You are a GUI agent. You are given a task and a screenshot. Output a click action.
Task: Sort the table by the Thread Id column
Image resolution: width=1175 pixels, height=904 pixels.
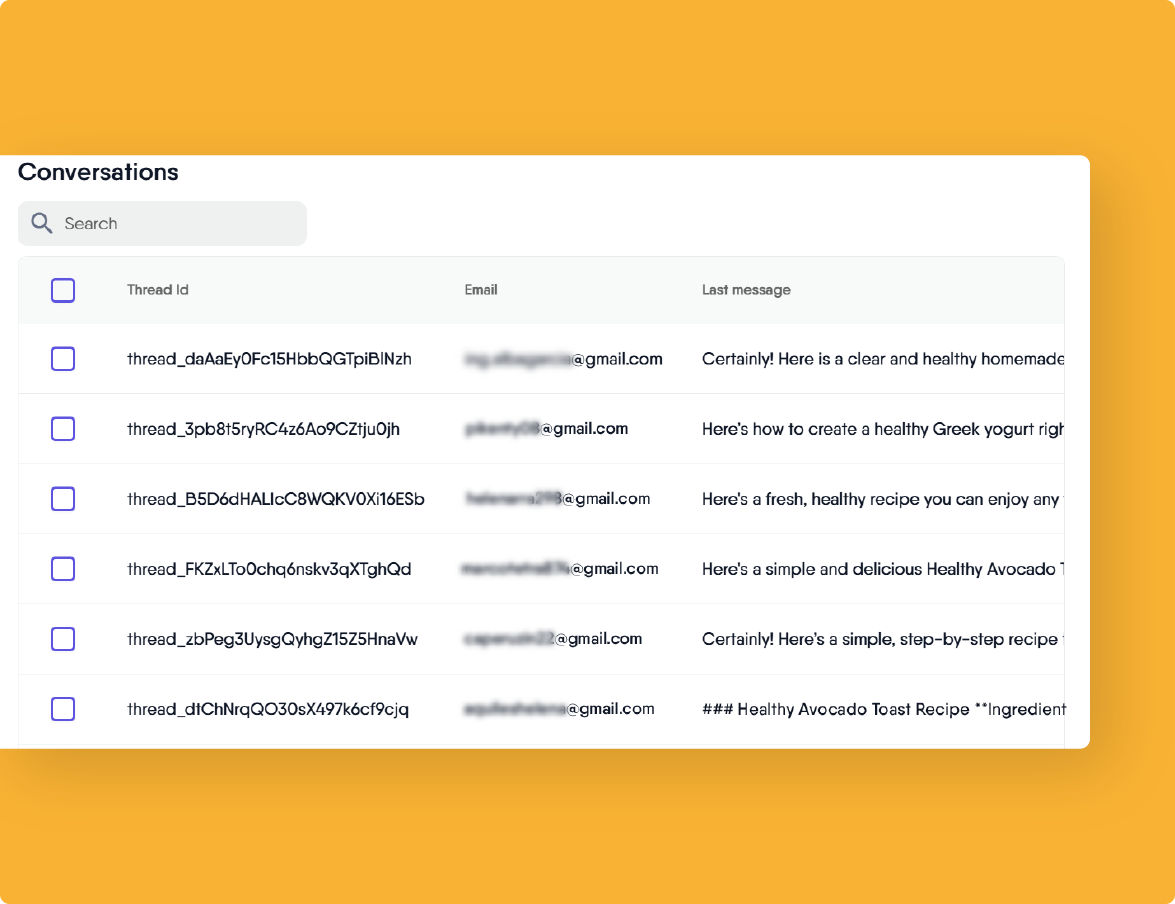pyautogui.click(x=157, y=290)
